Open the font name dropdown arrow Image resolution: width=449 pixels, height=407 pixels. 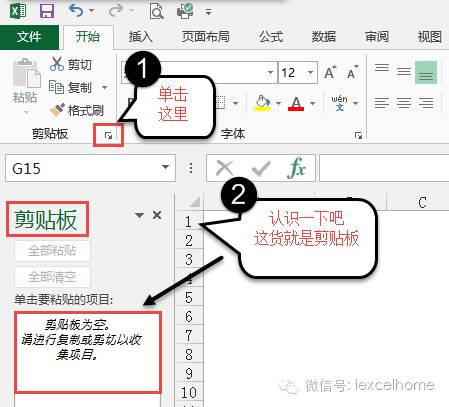coord(270,73)
